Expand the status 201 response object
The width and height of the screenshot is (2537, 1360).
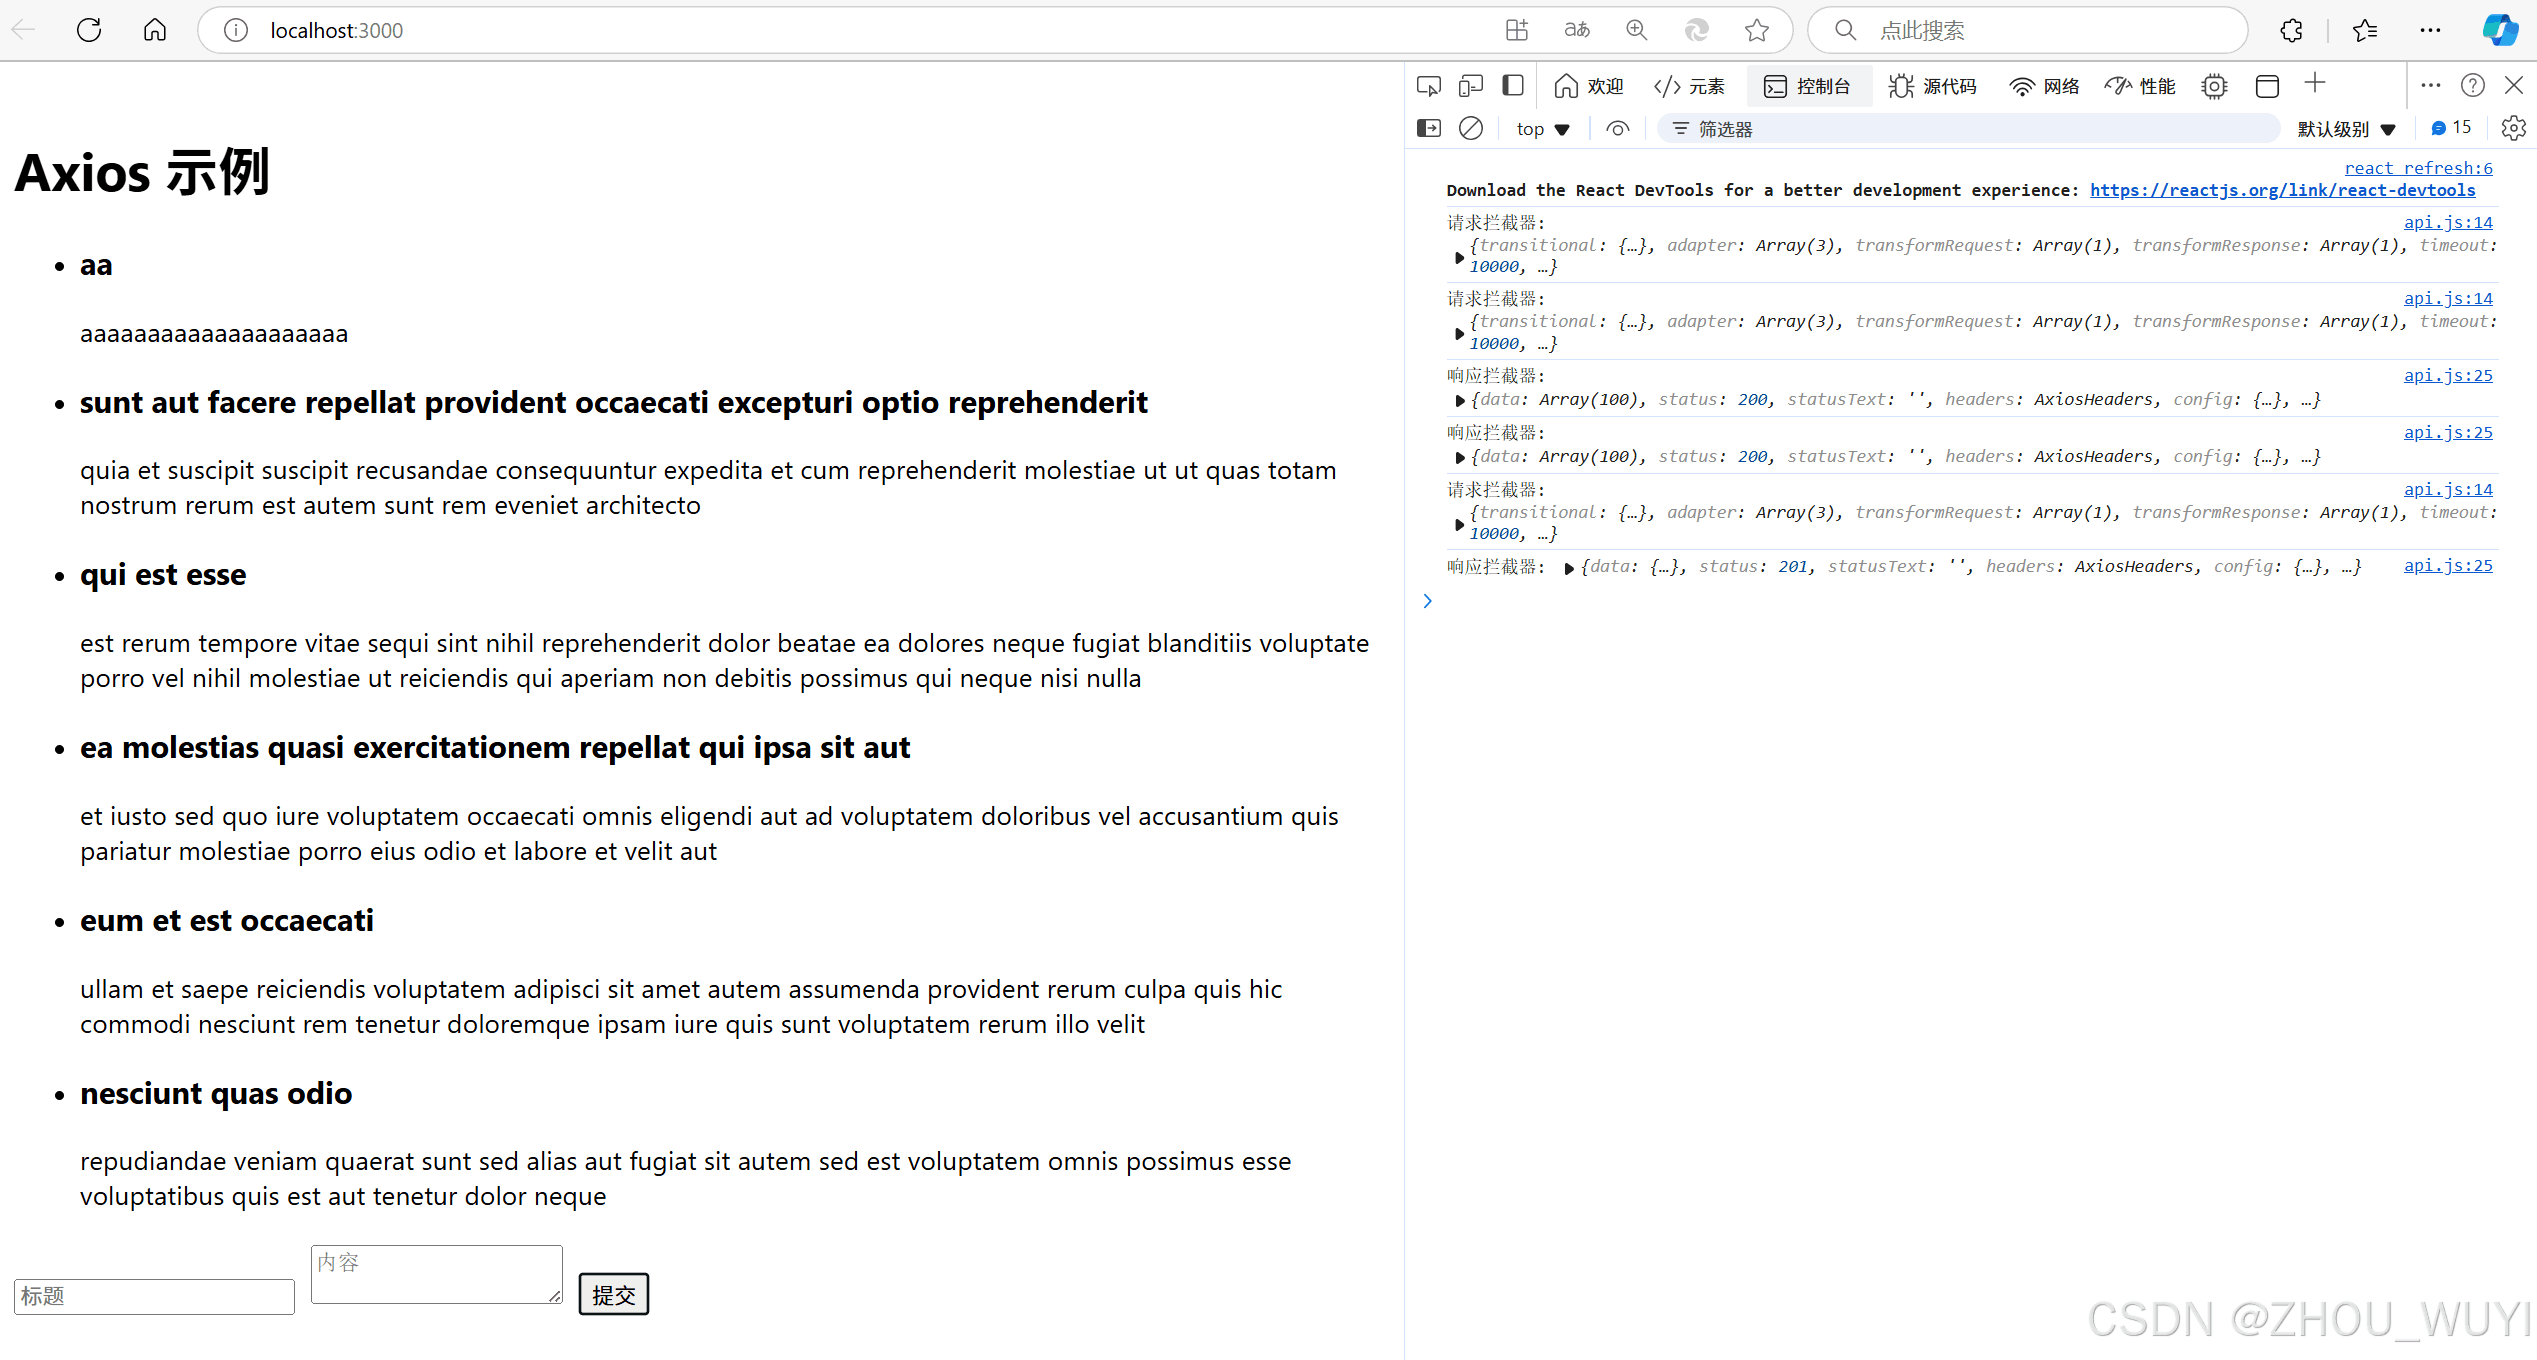pyautogui.click(x=1569, y=568)
